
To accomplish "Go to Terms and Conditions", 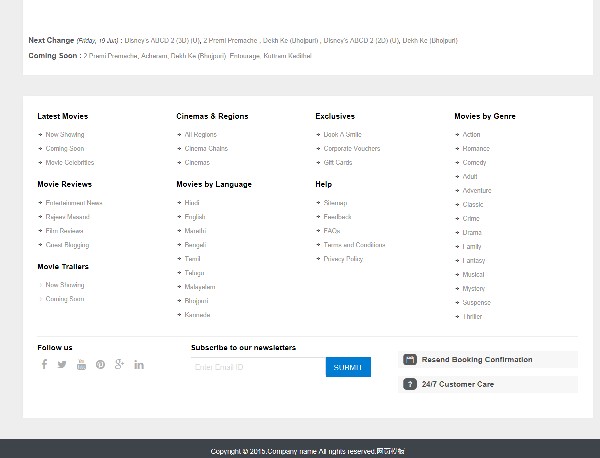I will coord(354,245).
